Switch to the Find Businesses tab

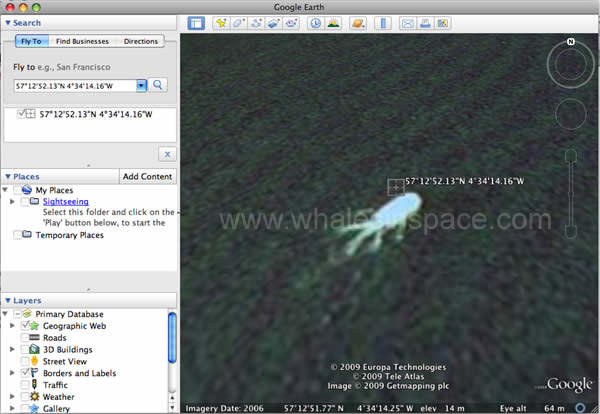[82, 41]
